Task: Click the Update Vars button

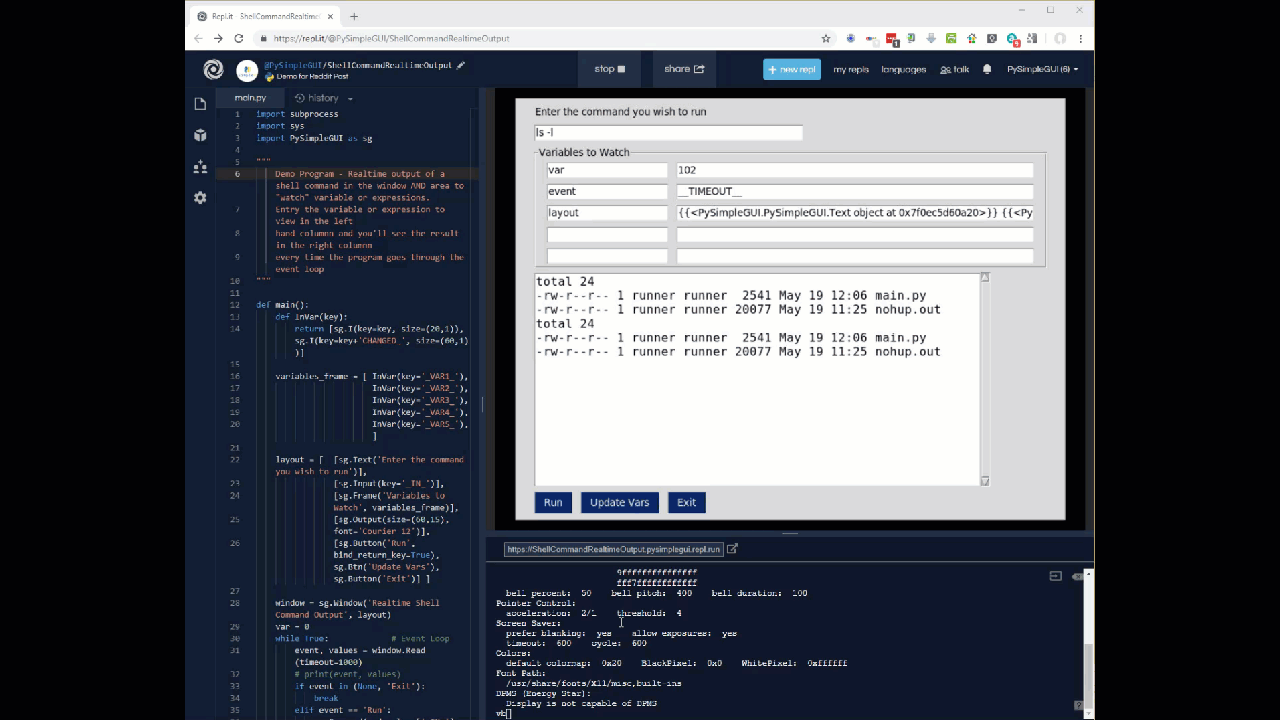Action: point(619,502)
